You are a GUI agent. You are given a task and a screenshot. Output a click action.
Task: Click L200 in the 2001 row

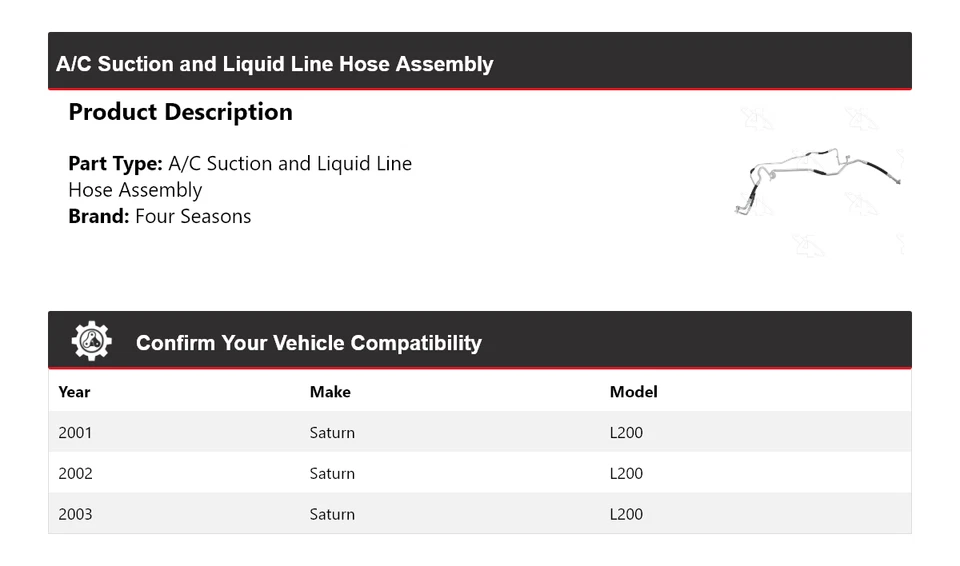pos(626,433)
